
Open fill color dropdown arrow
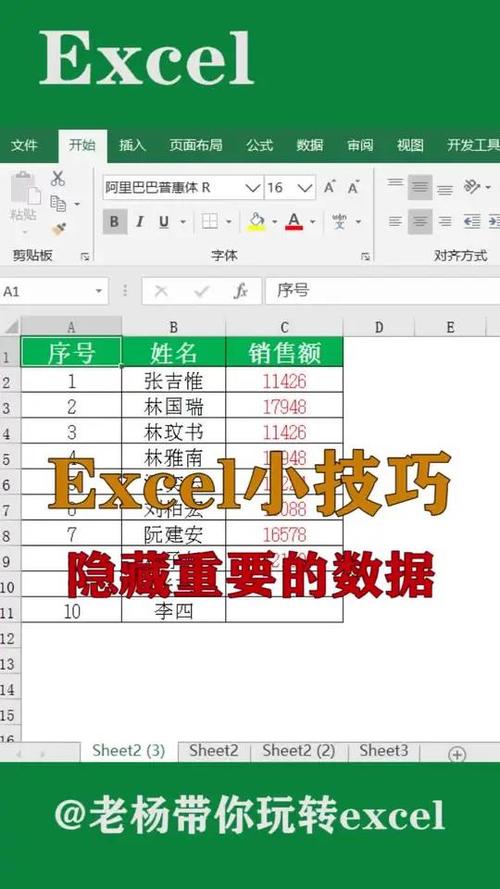(x=274, y=222)
